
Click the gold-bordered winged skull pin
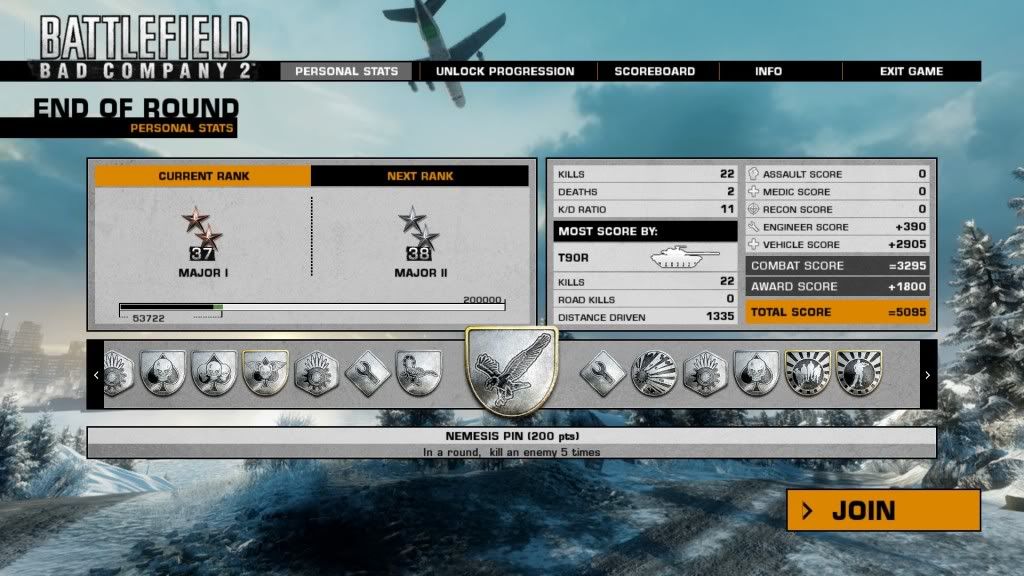(265, 373)
